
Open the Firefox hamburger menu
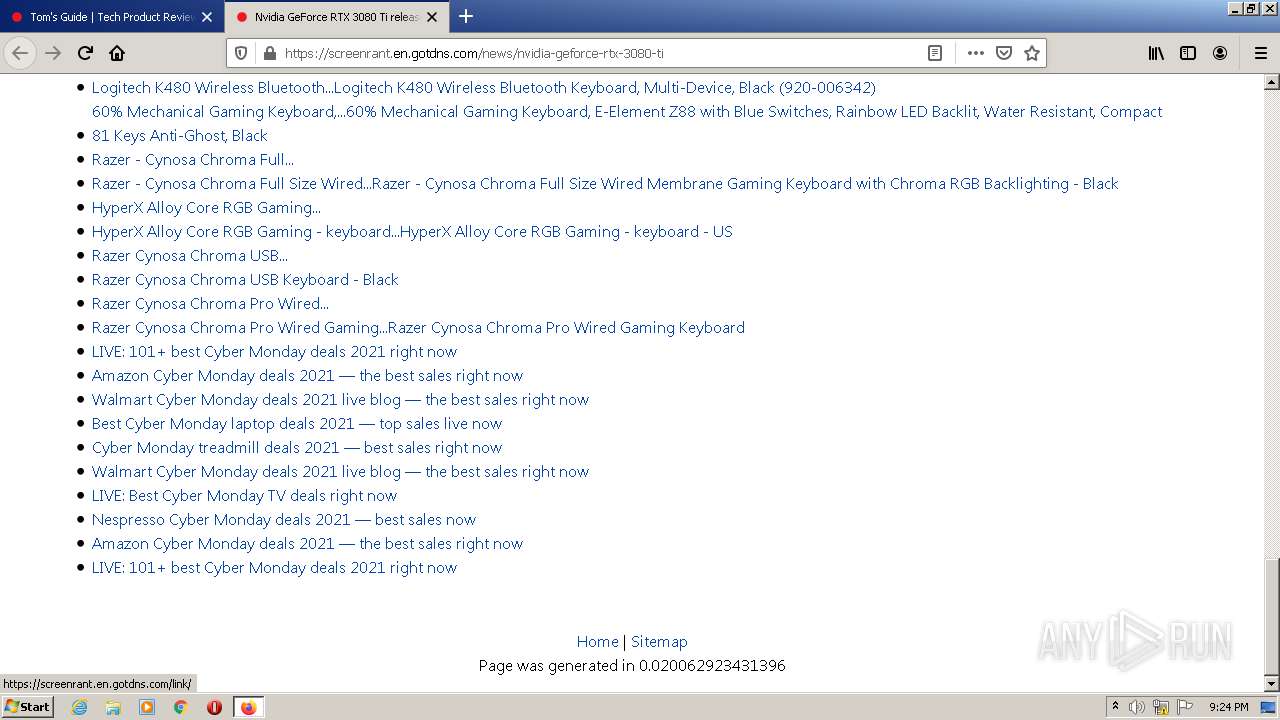pyautogui.click(x=1261, y=53)
